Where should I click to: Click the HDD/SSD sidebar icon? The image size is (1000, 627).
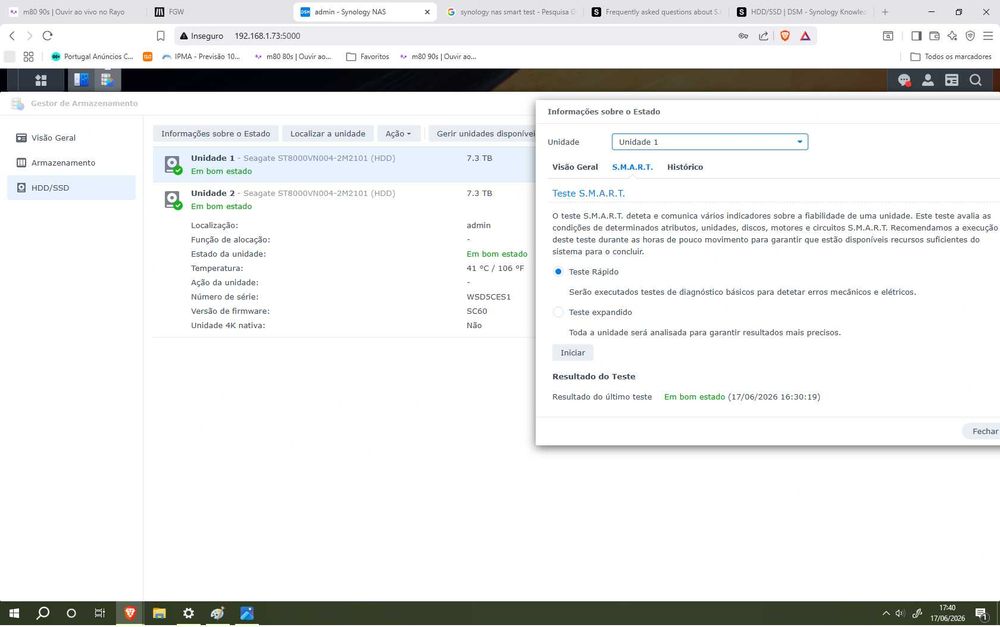pos(21,188)
